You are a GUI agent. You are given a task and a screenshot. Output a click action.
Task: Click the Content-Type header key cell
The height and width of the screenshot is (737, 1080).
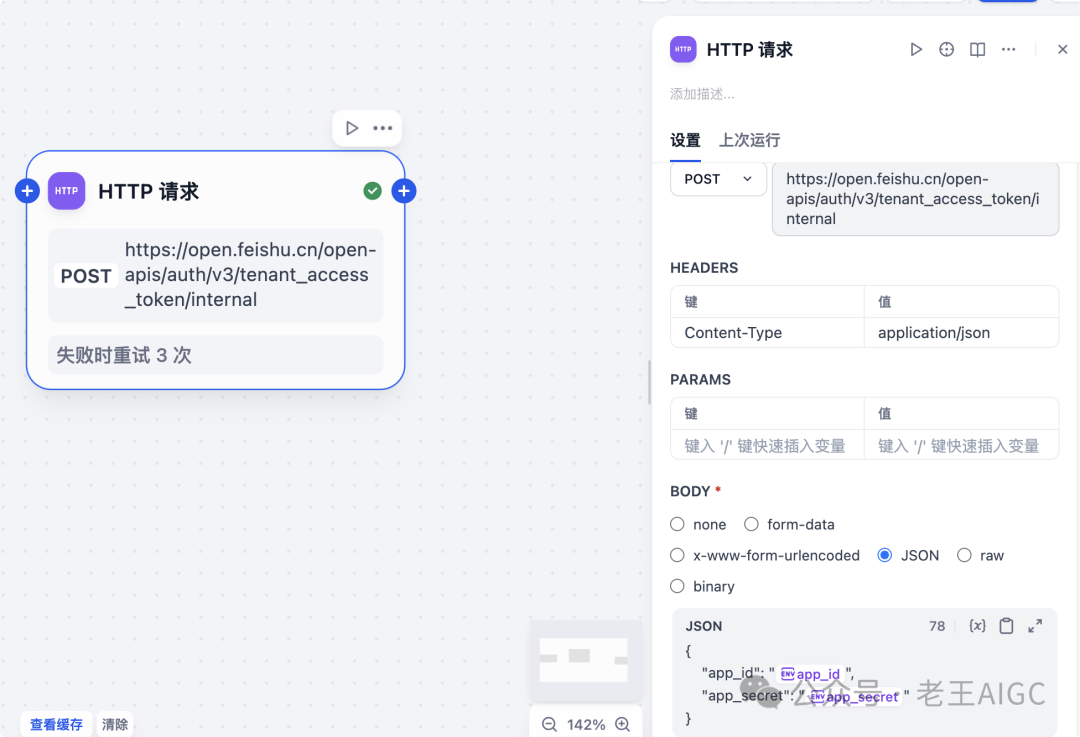767,333
